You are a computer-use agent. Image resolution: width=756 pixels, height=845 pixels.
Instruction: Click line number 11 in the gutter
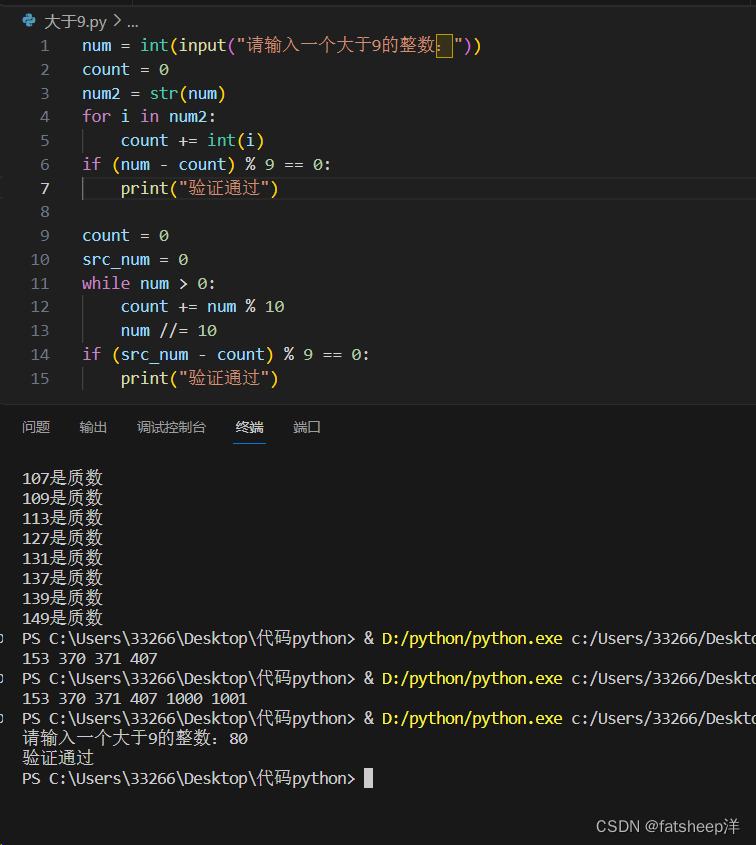(40, 283)
